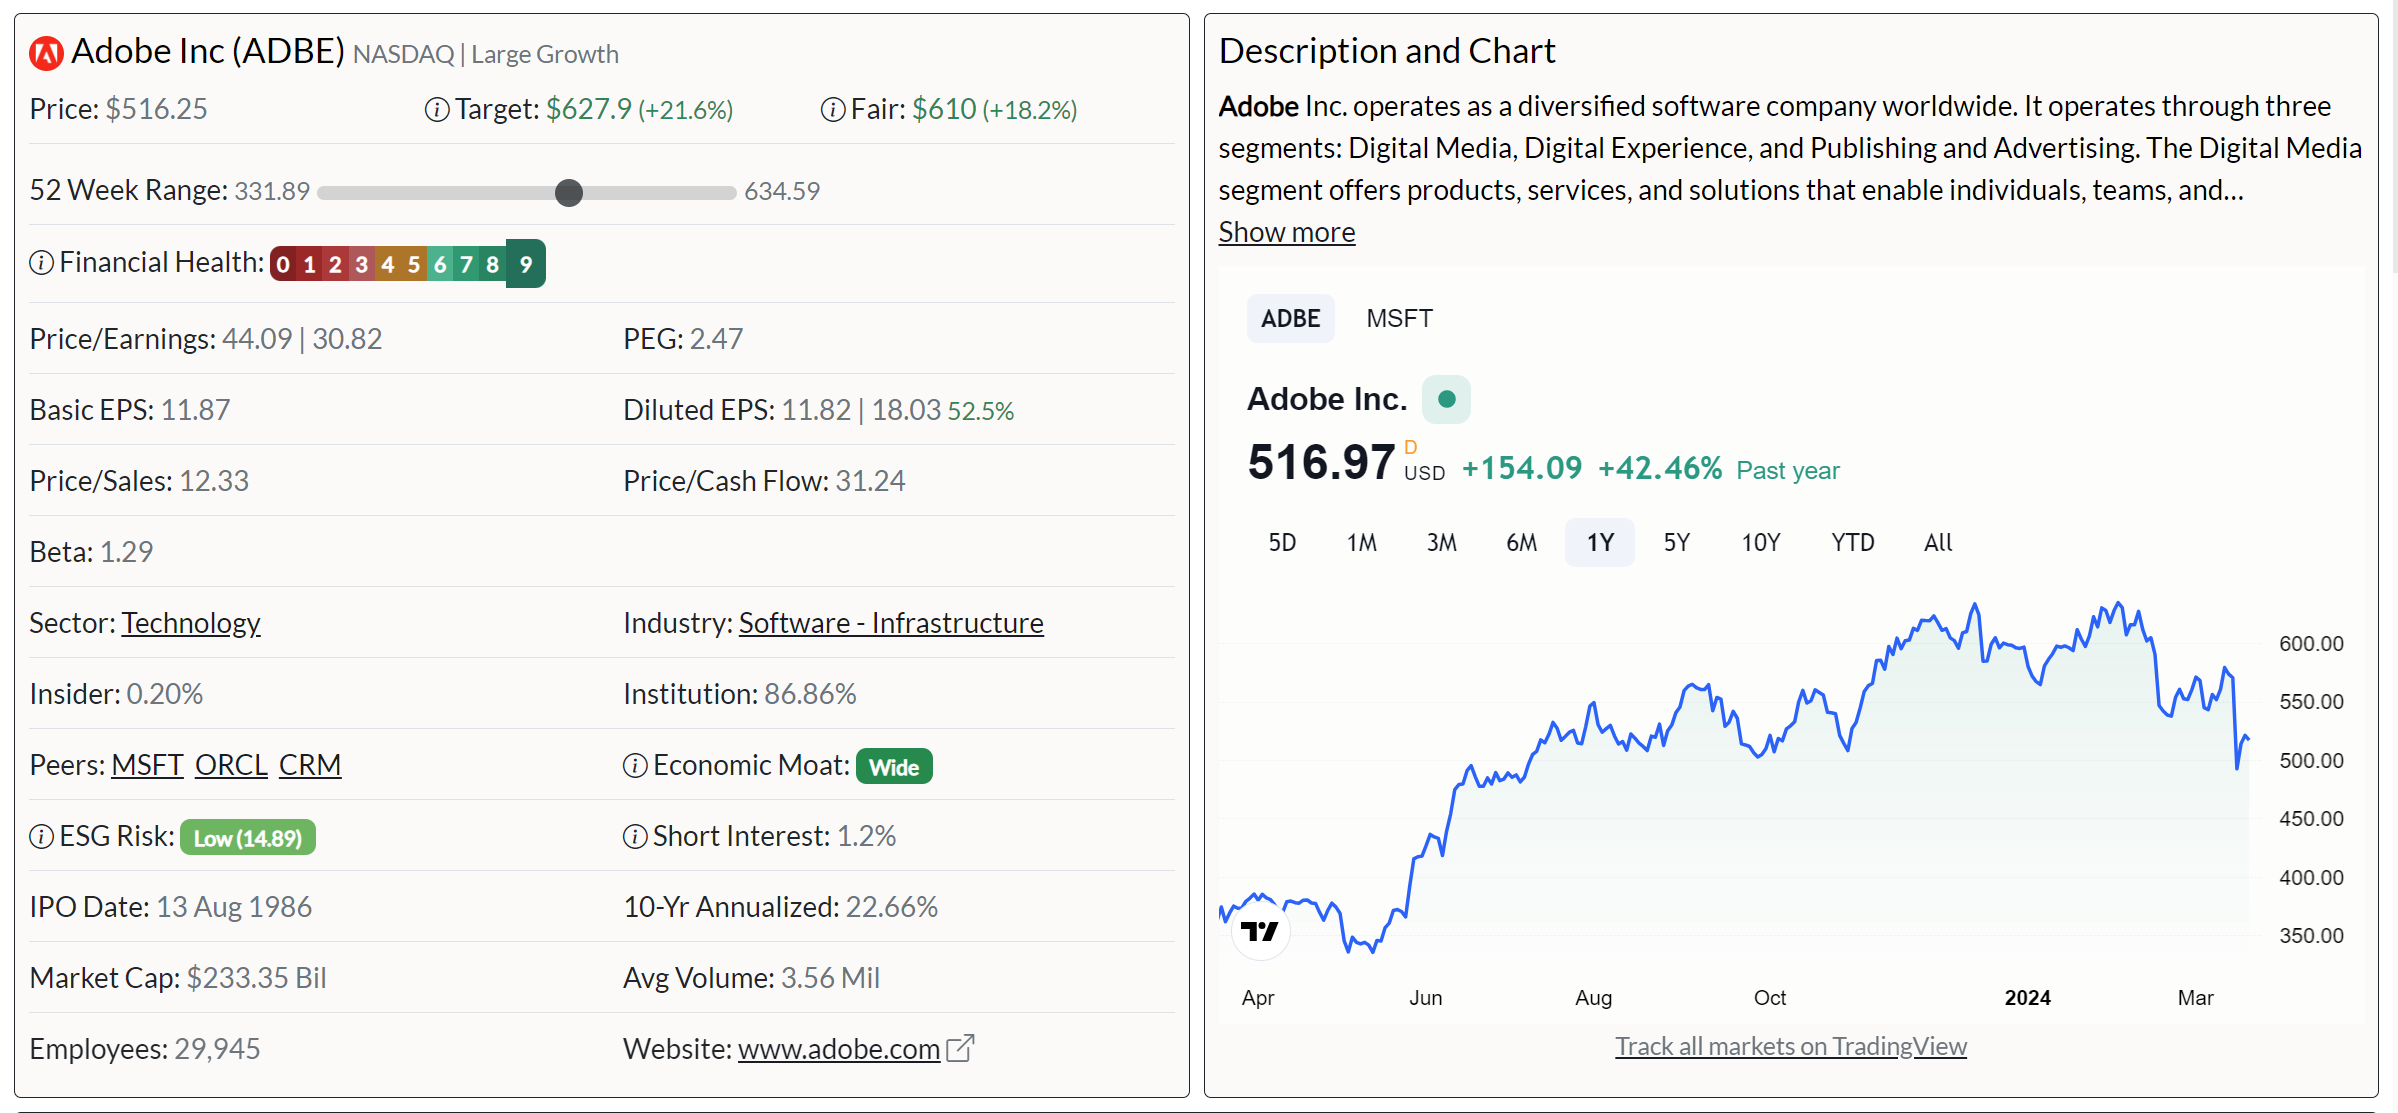Open the CRM peer link
The width and height of the screenshot is (2398, 1113).
tap(310, 765)
